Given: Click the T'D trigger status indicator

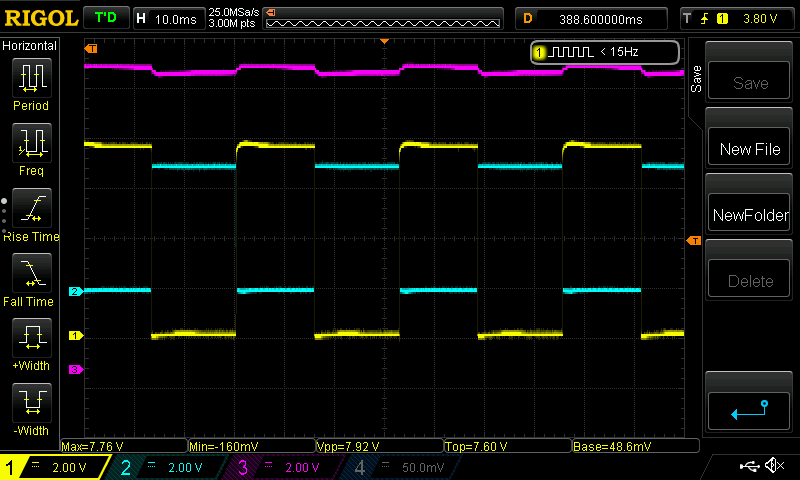Looking at the screenshot, I should tap(106, 18).
